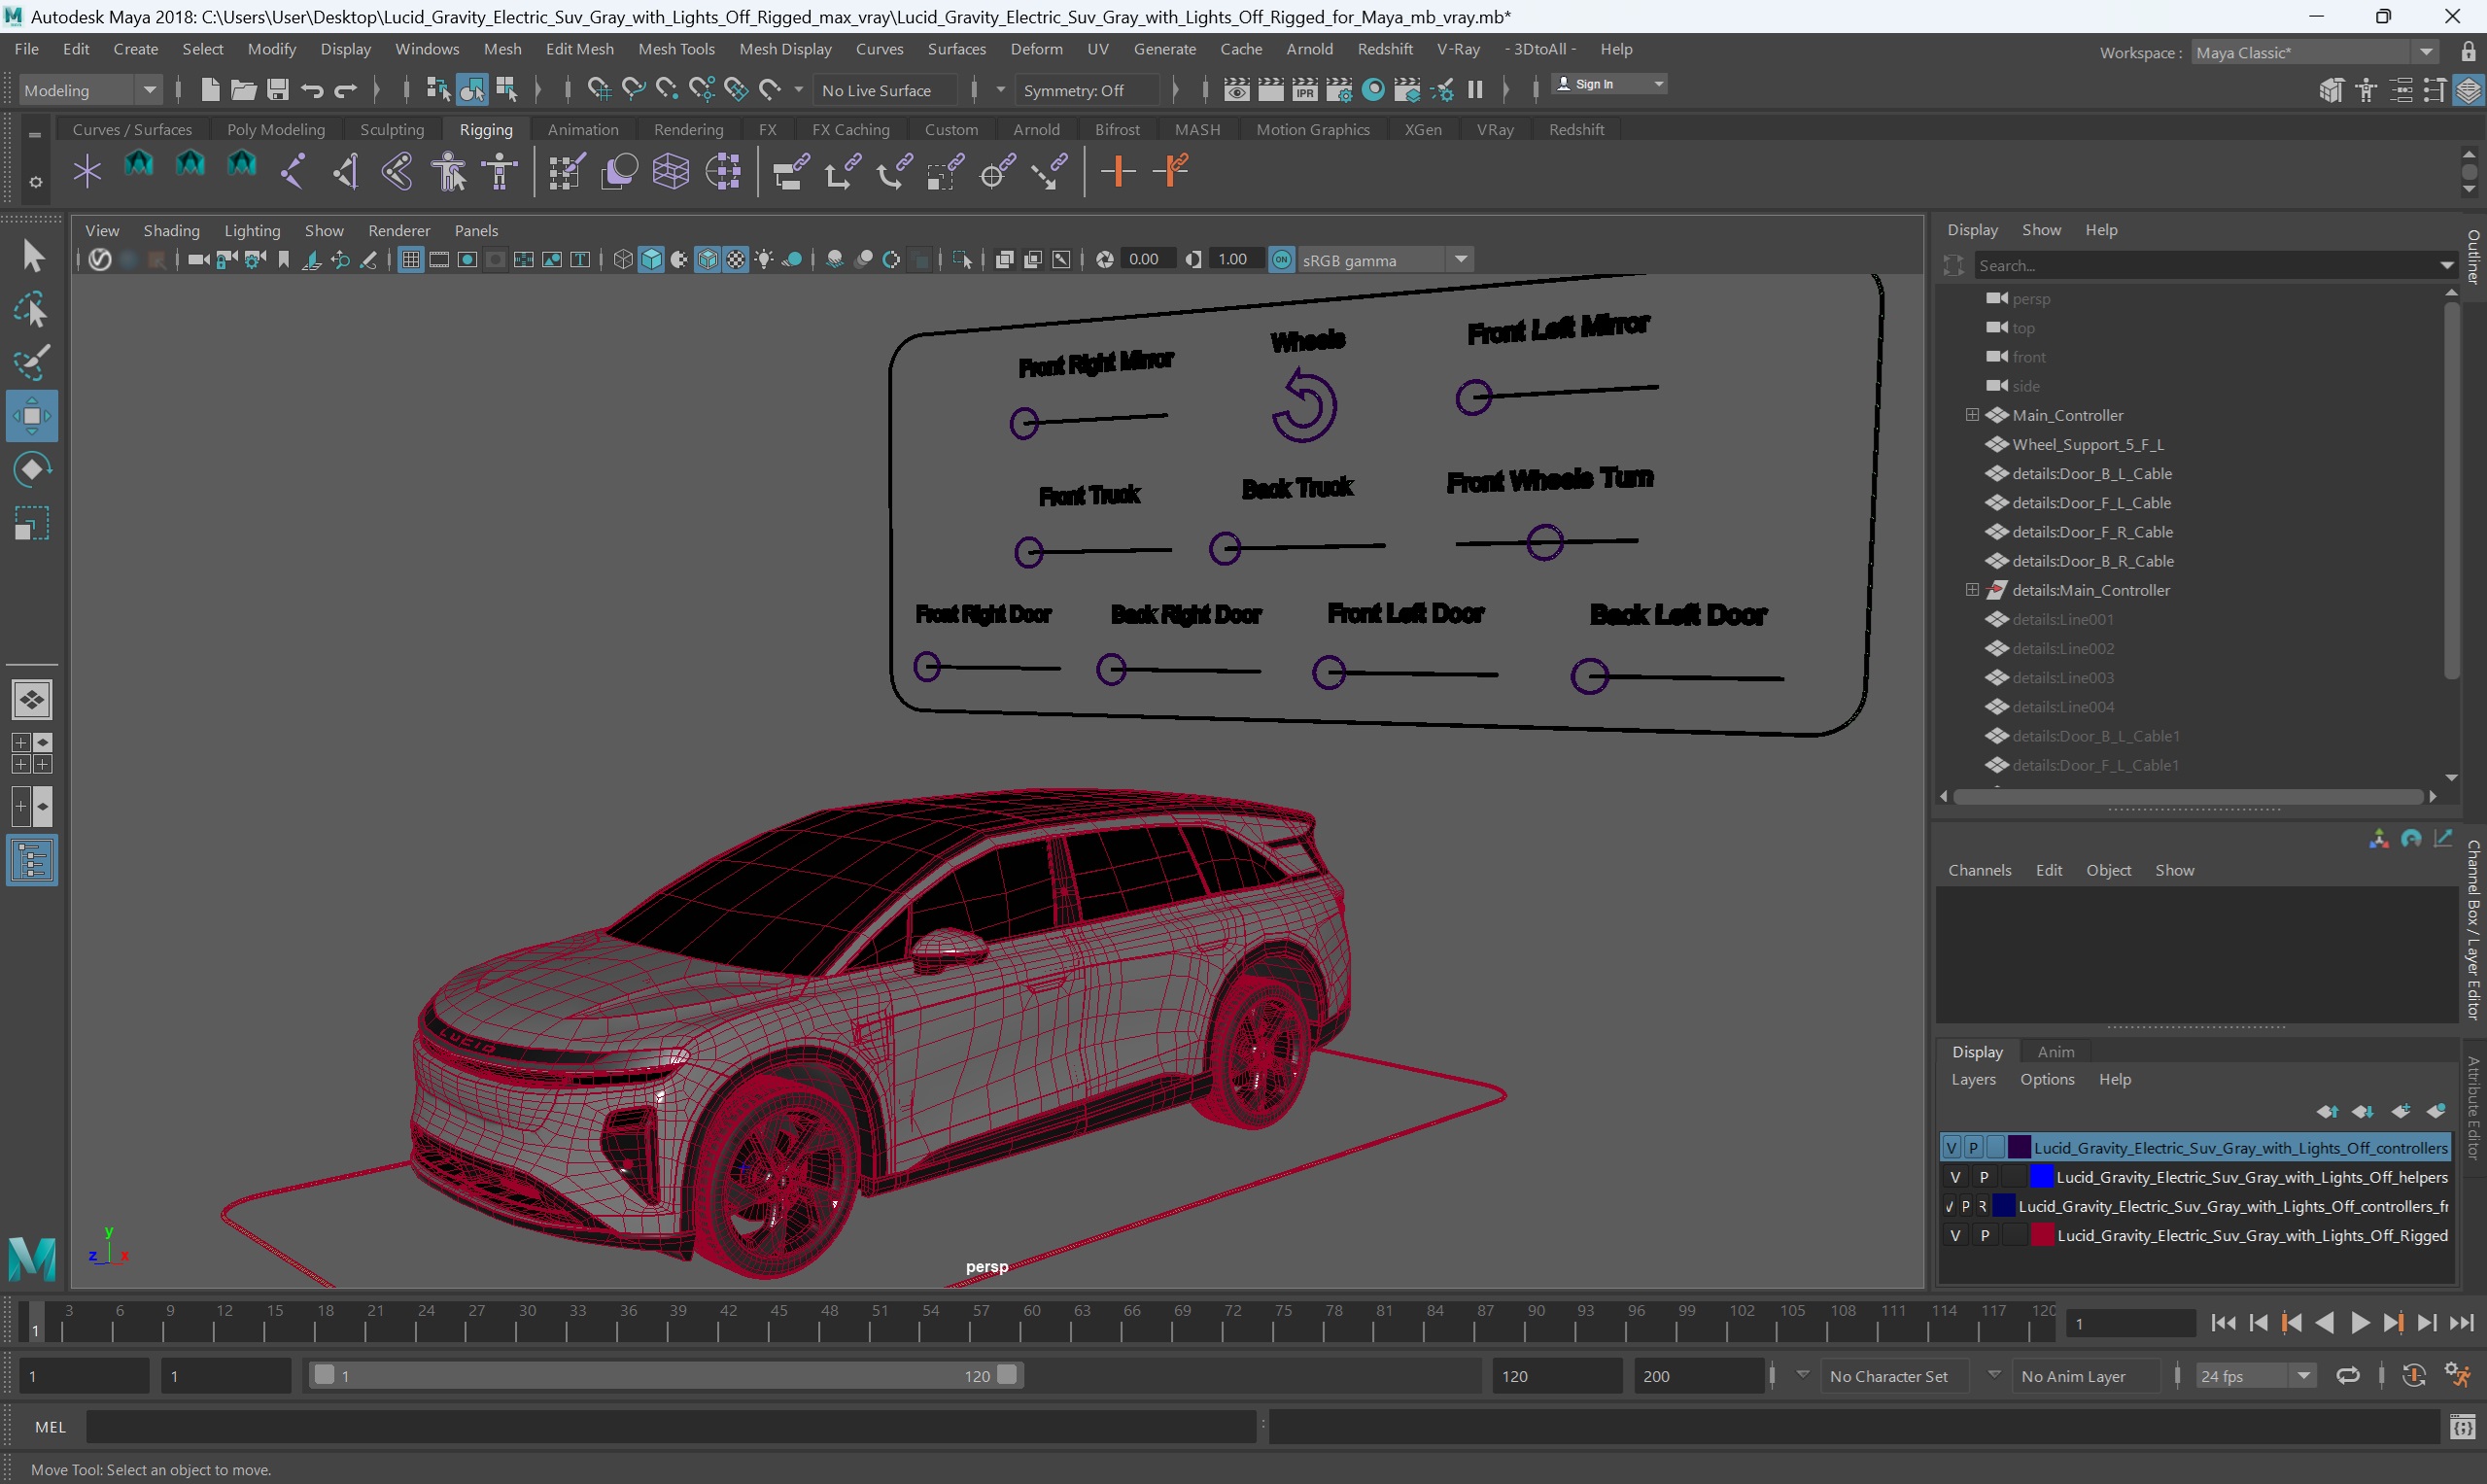Open the Mesh Tools menu

point(676,49)
